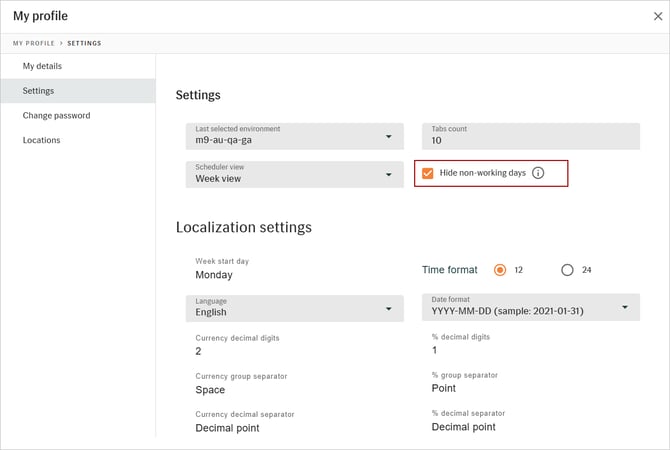Click the Tabs count input field
The image size is (670, 450).
[x=531, y=136]
